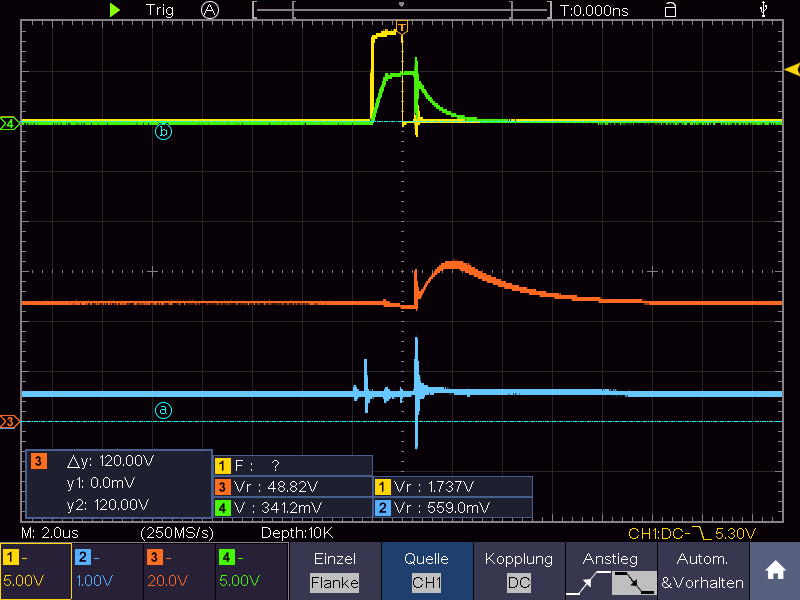Viewport: 800px width, 600px height.
Task: Click the green run/play indicator icon
Action: coord(115,10)
